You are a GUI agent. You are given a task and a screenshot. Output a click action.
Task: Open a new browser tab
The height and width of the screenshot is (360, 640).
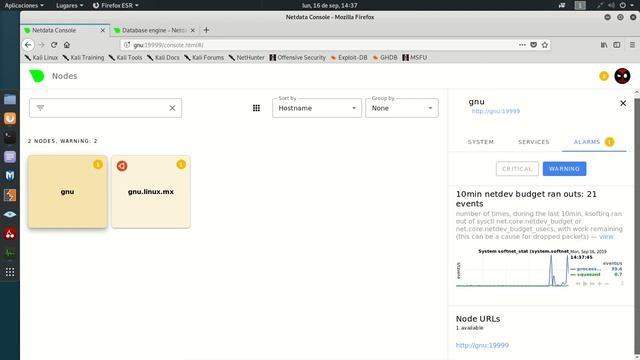[206, 30]
